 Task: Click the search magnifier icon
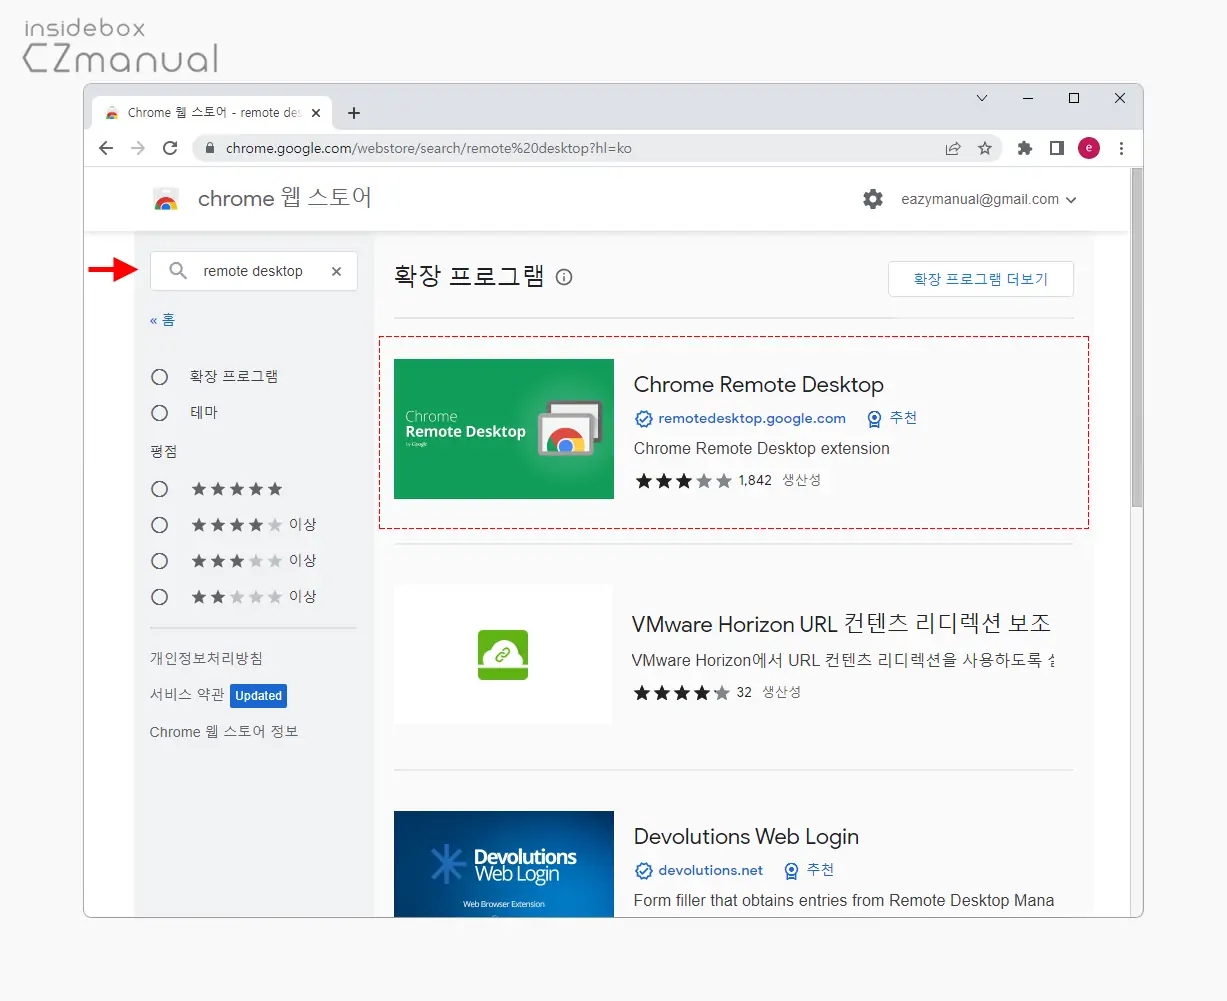[178, 271]
